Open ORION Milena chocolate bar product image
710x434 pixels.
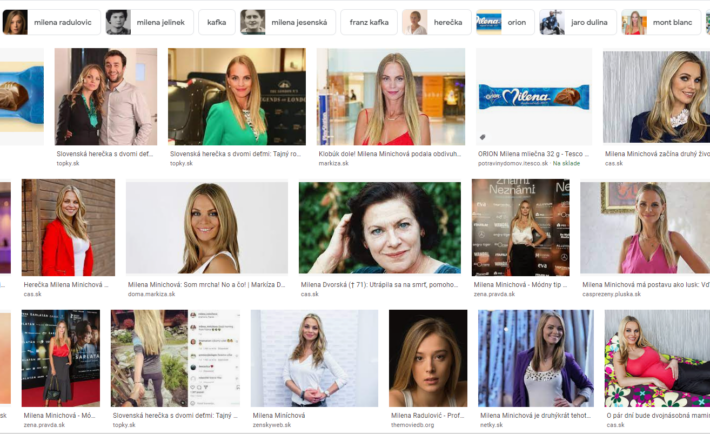(x=534, y=96)
